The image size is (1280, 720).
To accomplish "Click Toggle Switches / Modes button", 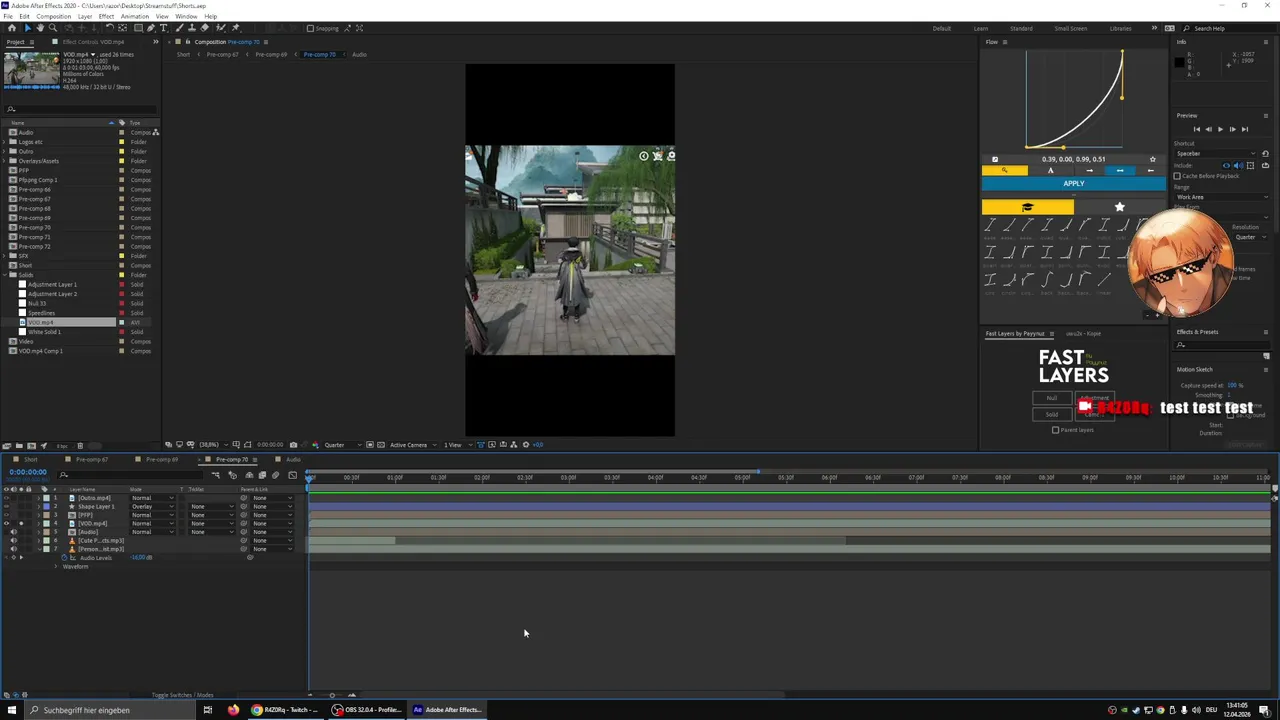I will pos(183,695).
